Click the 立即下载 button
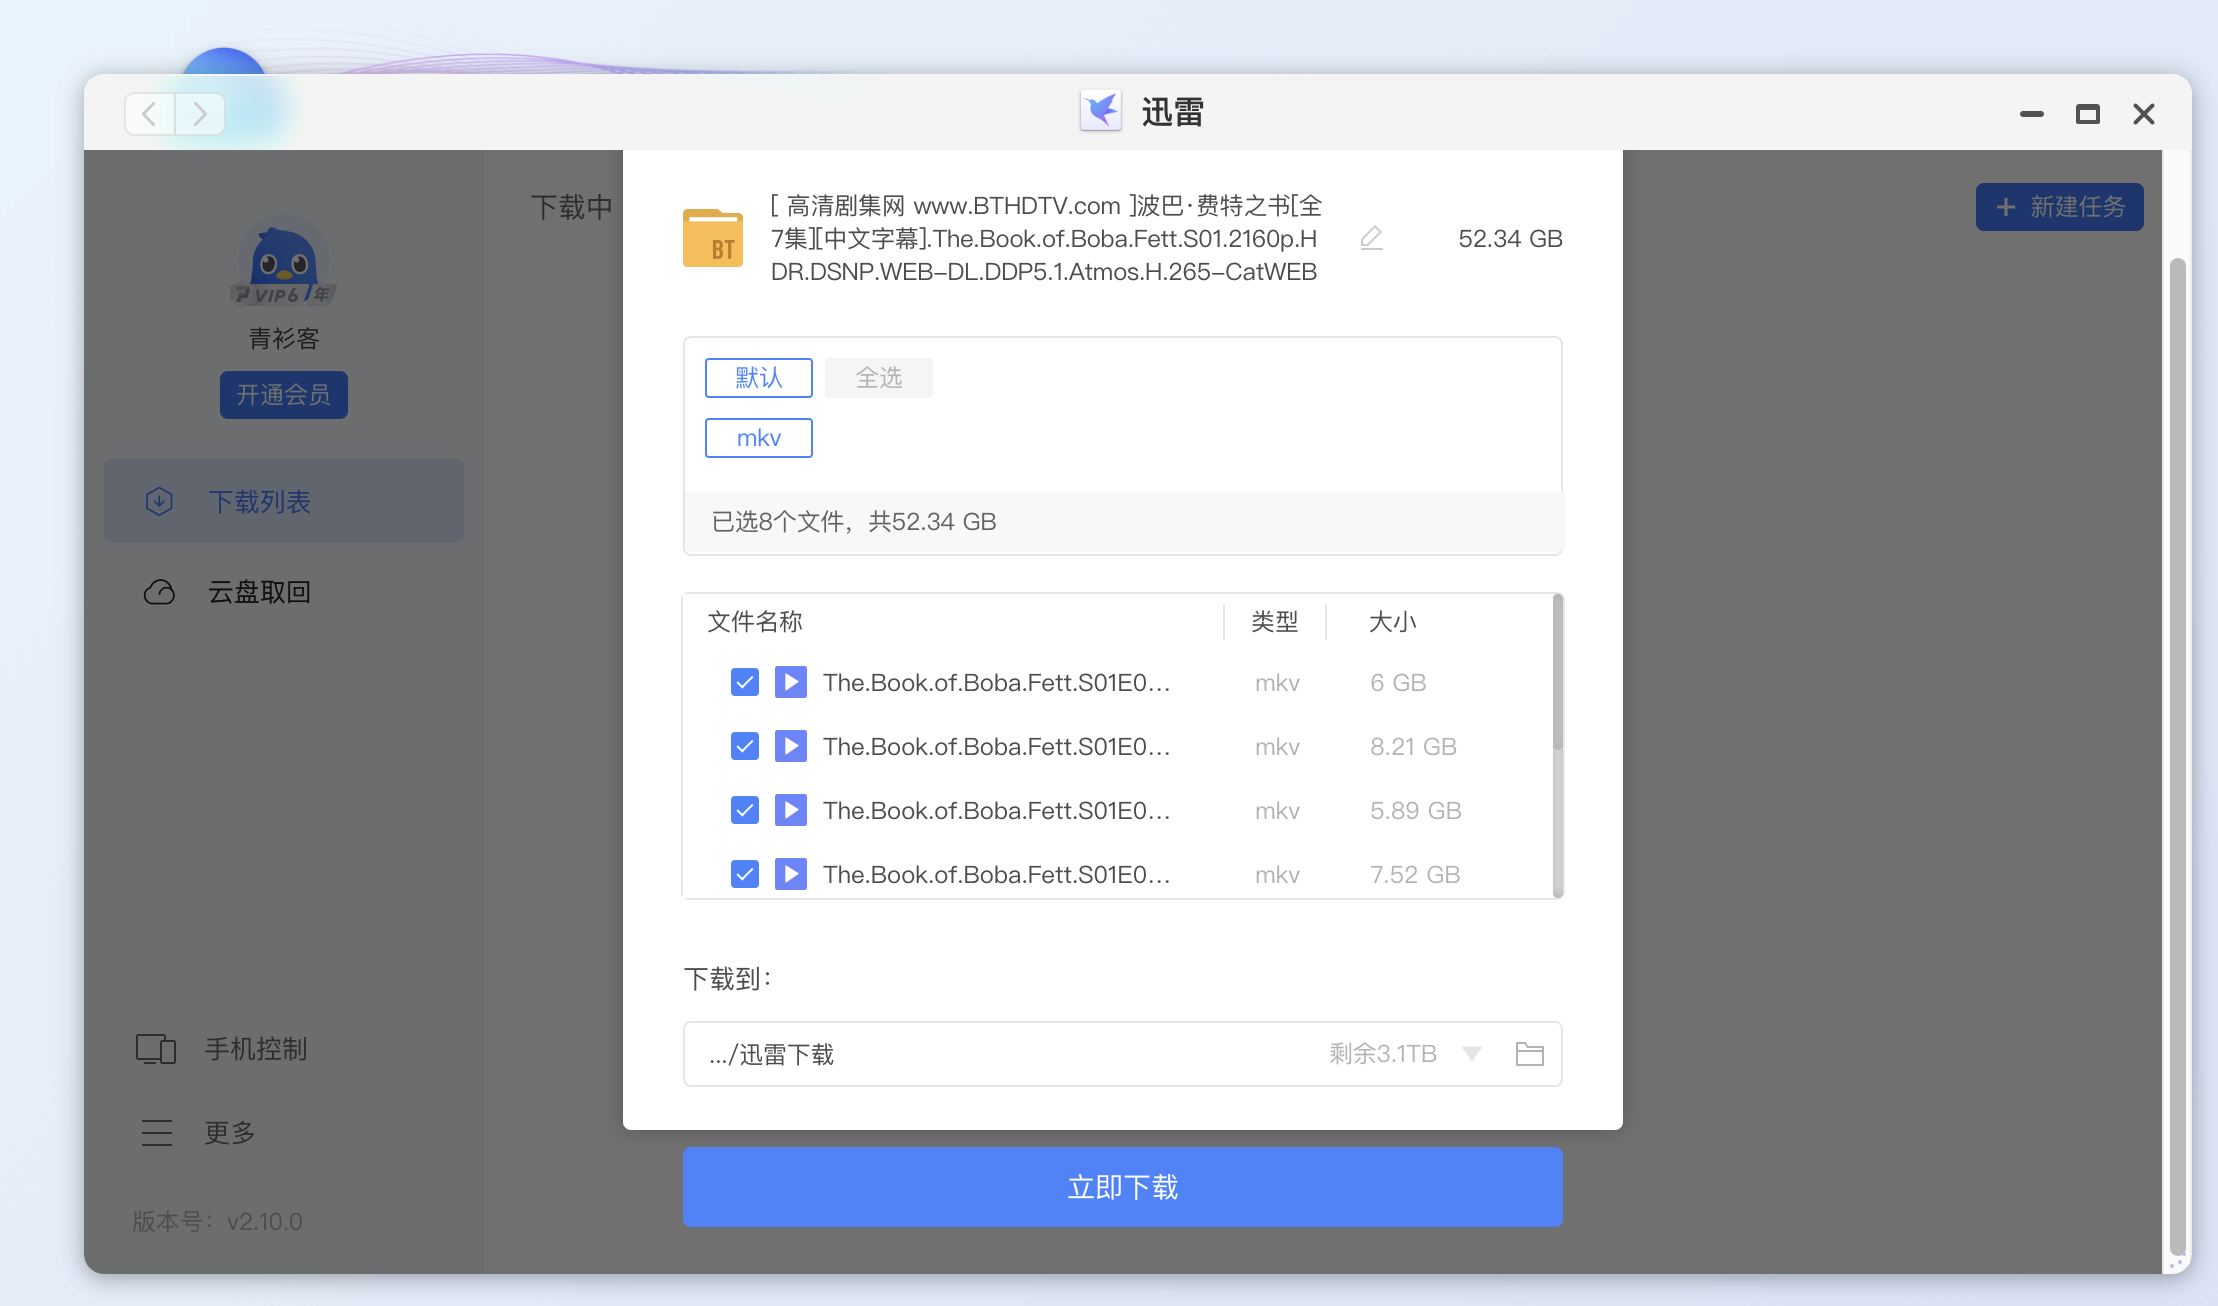2218x1306 pixels. tap(1122, 1187)
